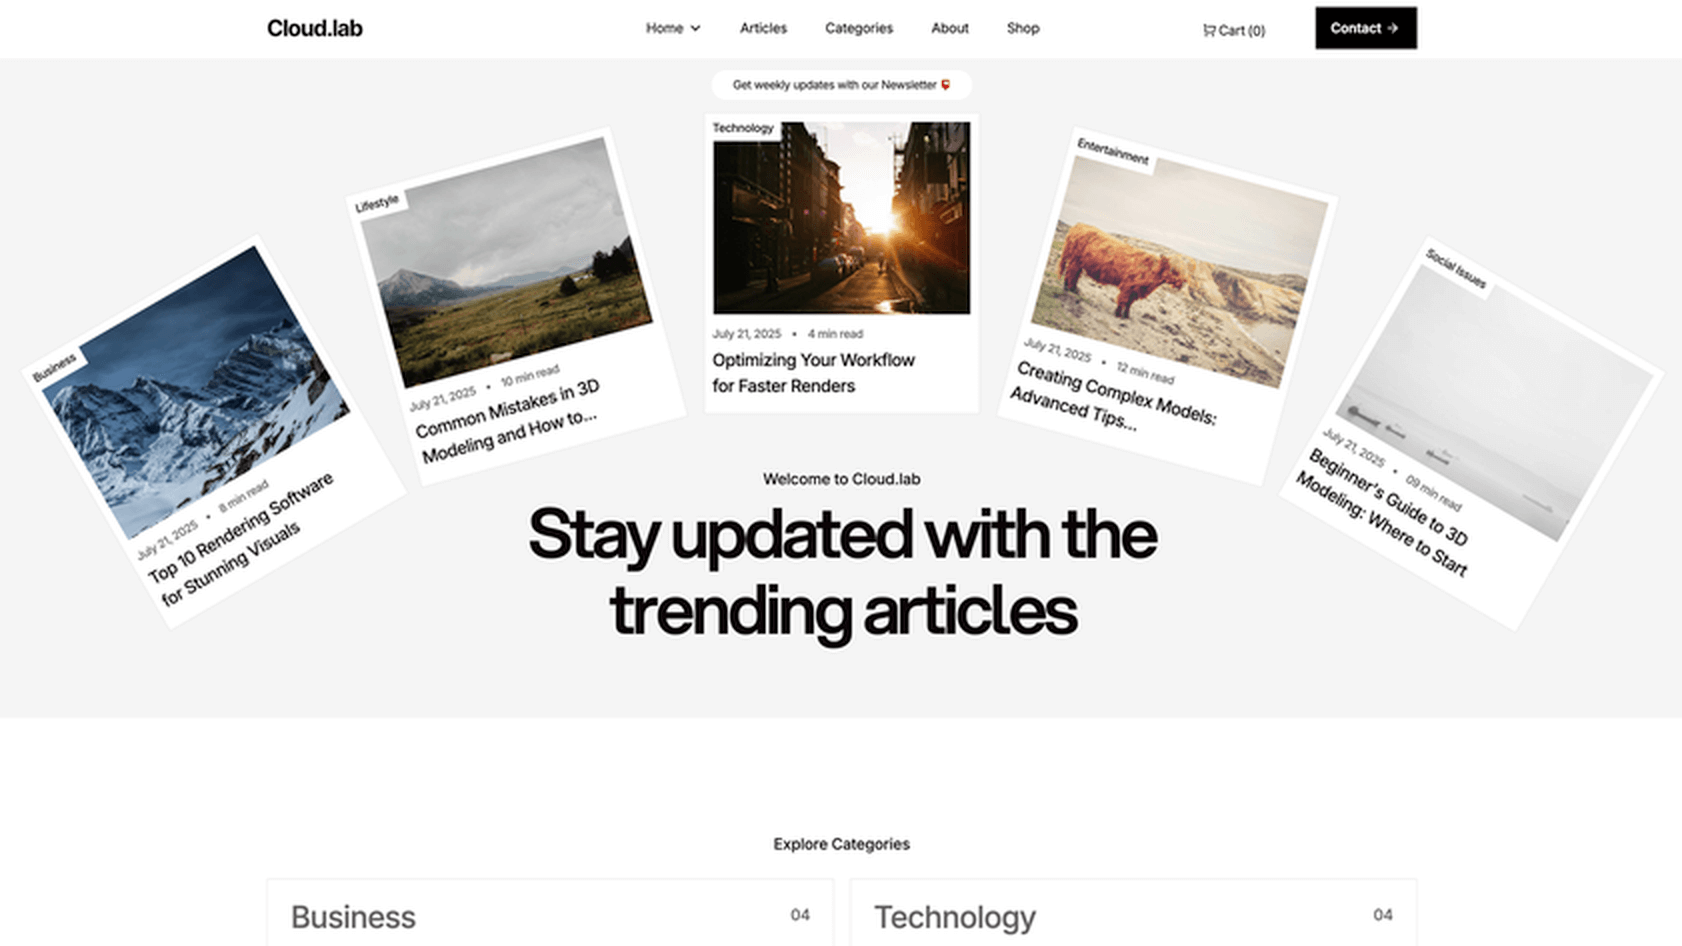The width and height of the screenshot is (1682, 946).
Task: Open Optimizing Your Workflow article title
Action: (813, 373)
